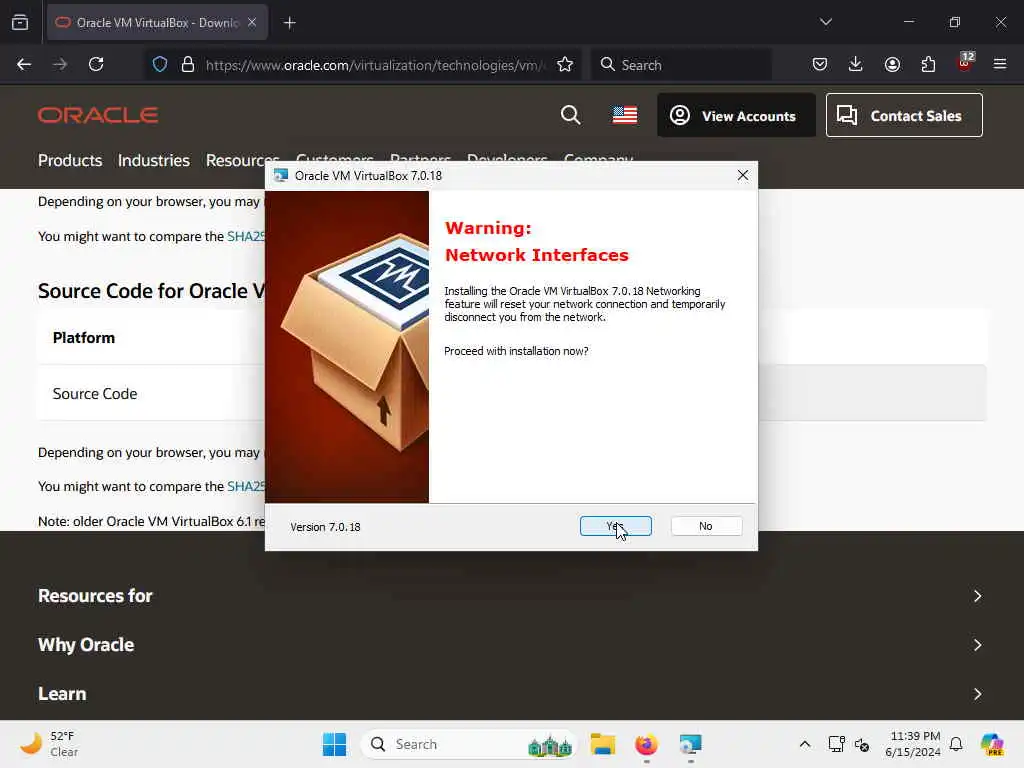Open the Products menu
Image resolution: width=1024 pixels, height=768 pixels.
coord(70,161)
